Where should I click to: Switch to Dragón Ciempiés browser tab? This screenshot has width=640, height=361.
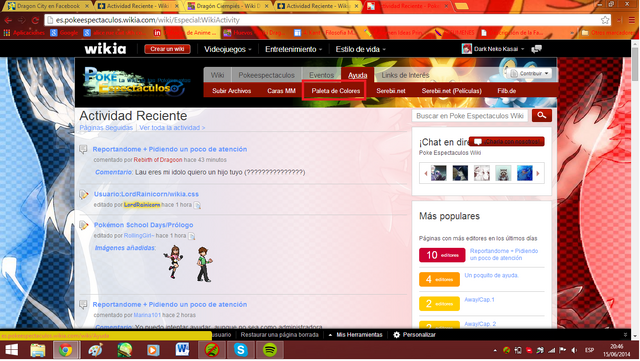pyautogui.click(x=229, y=6)
